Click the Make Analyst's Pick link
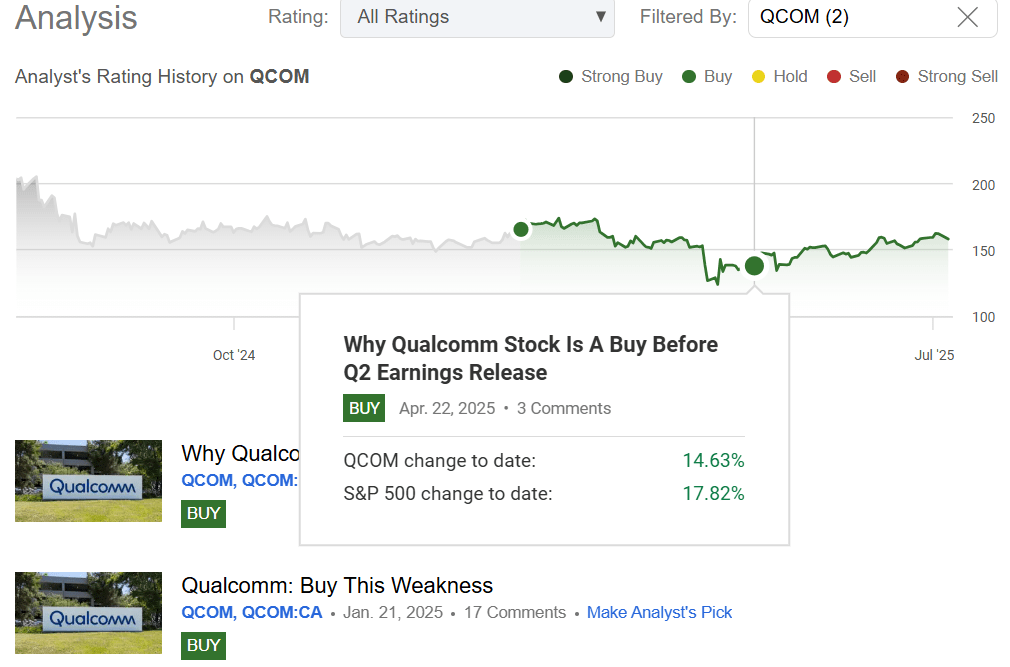Viewport: 1010px width, 667px height. (659, 612)
